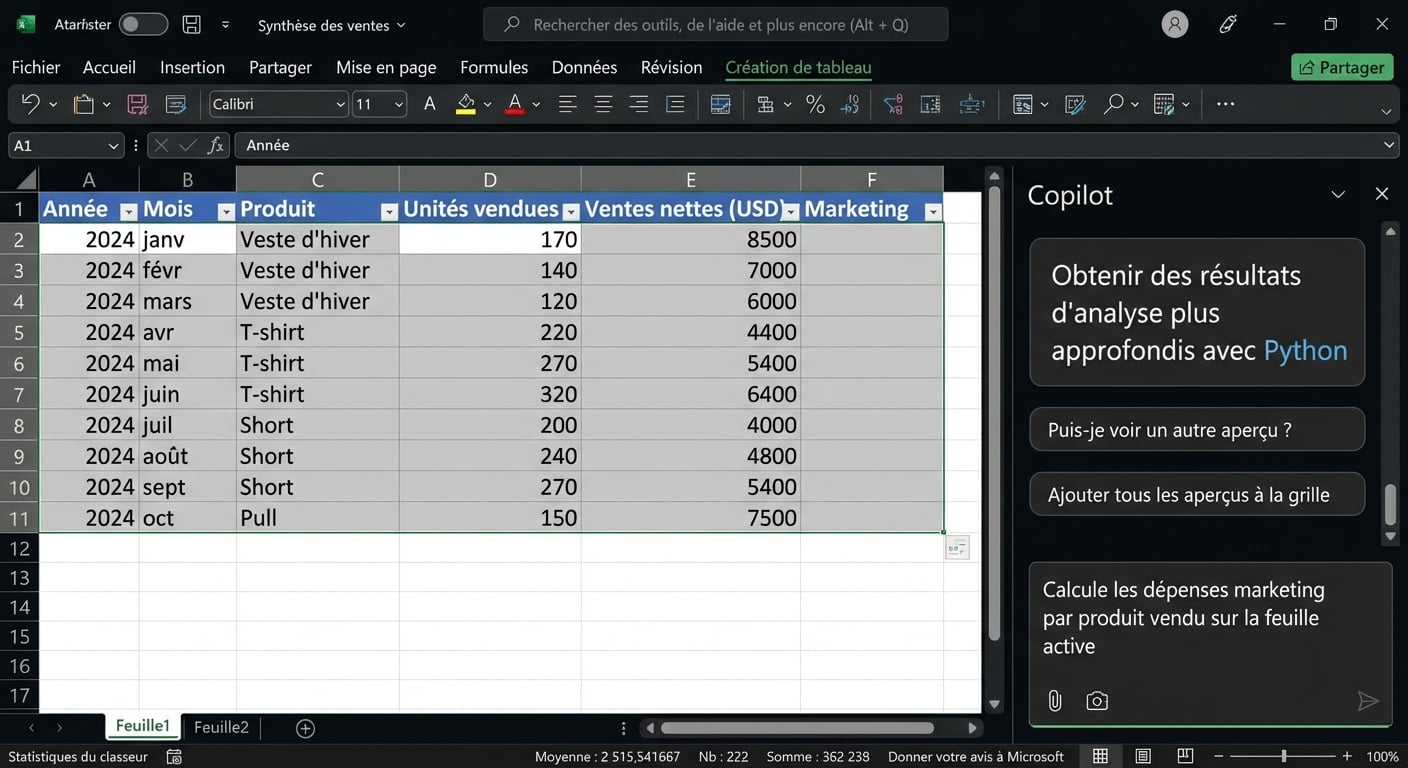Click the yellow fill color icon

click(465, 103)
